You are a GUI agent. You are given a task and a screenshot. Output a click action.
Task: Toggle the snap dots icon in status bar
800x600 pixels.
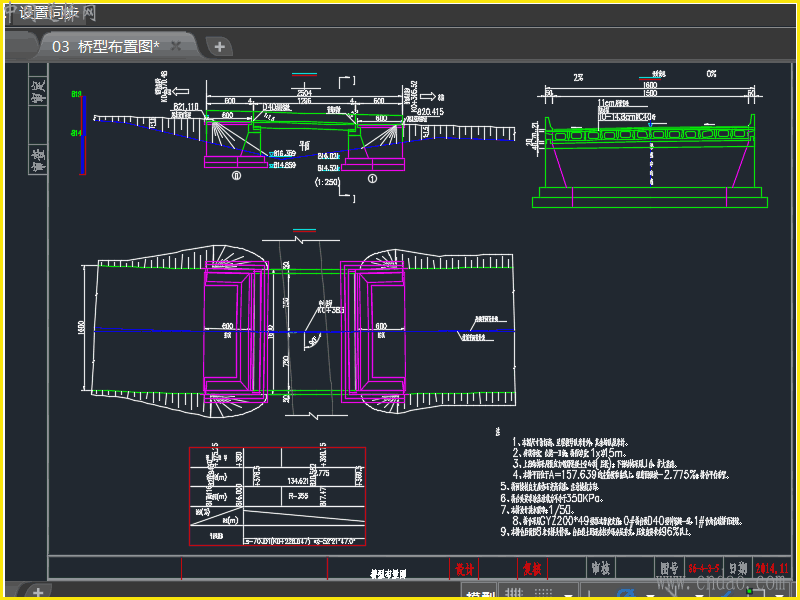pyautogui.click(x=543, y=593)
